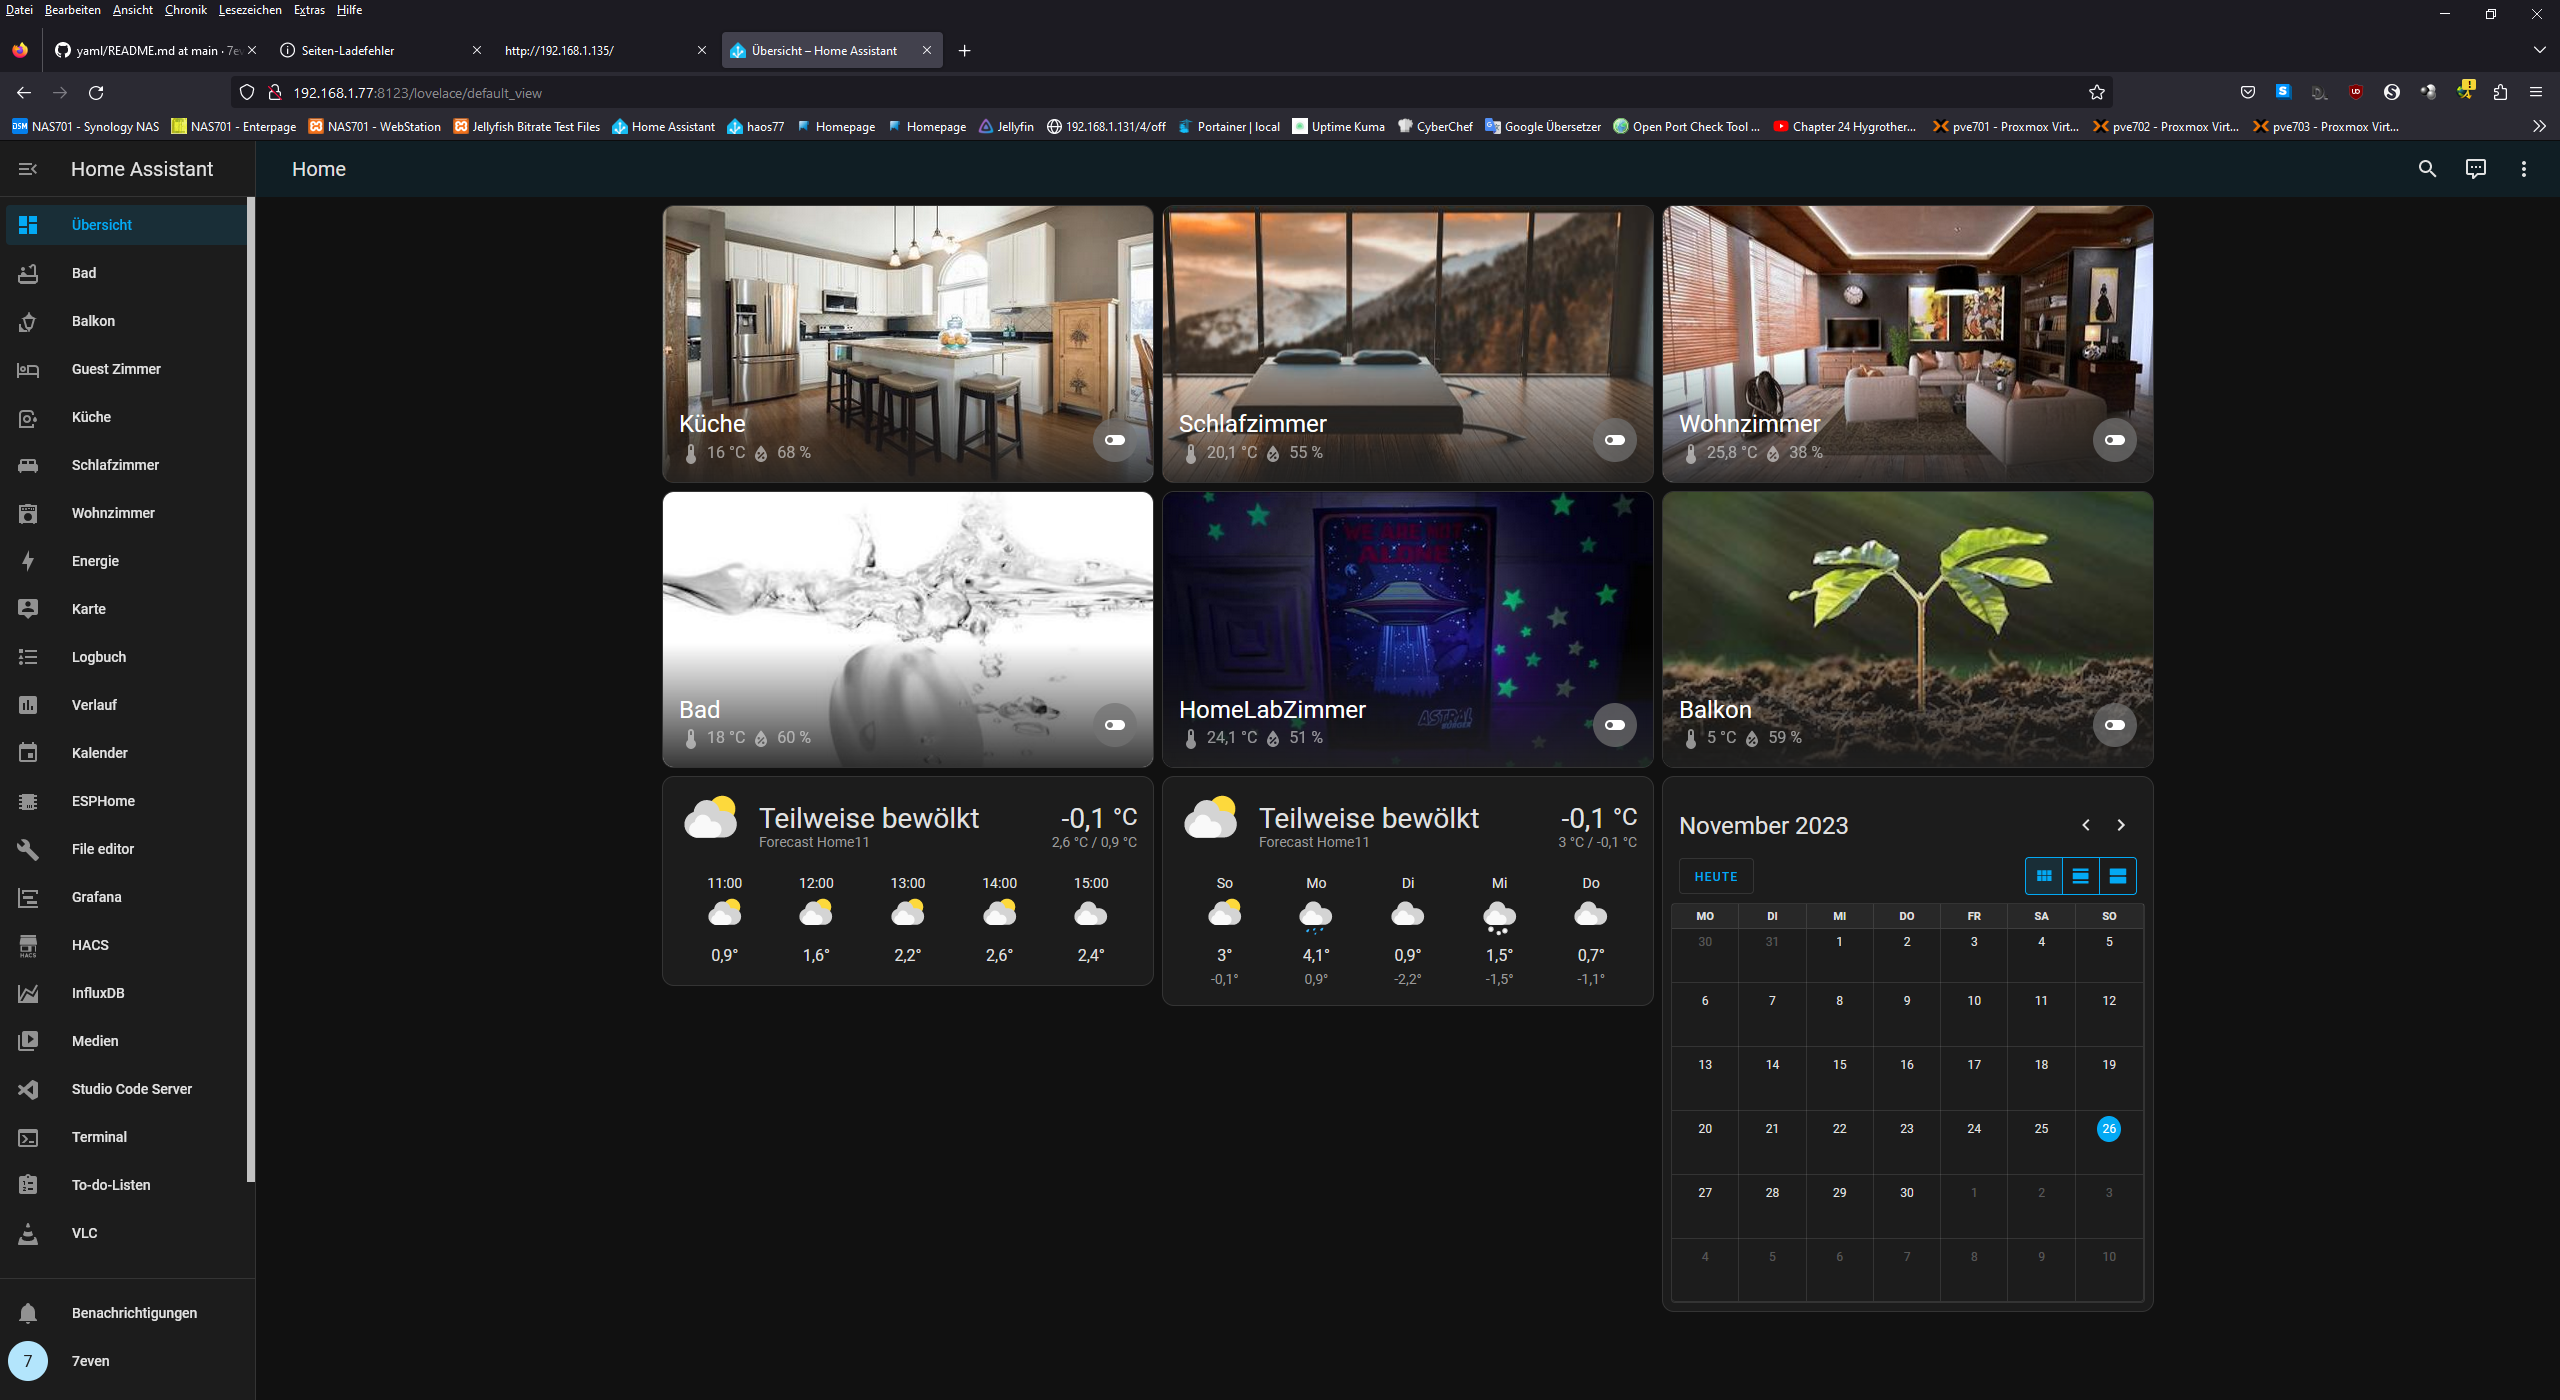Image resolution: width=2560 pixels, height=1400 pixels.
Task: Open the Terminal sidebar entry
Action: tap(99, 1137)
